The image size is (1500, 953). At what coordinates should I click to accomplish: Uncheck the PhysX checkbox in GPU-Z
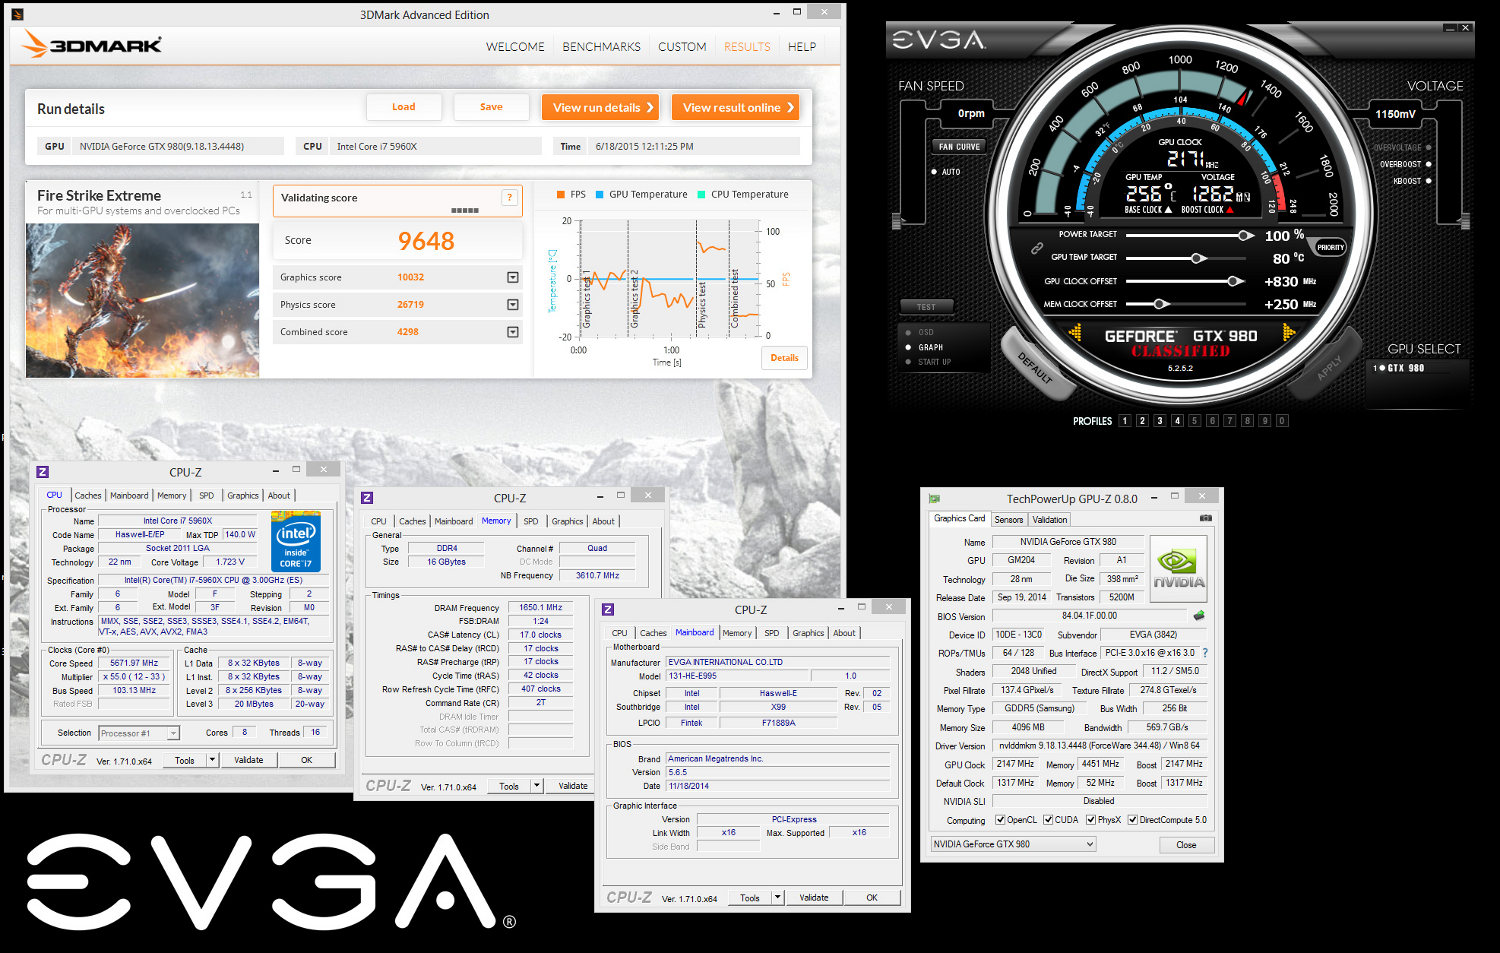(x=1091, y=820)
